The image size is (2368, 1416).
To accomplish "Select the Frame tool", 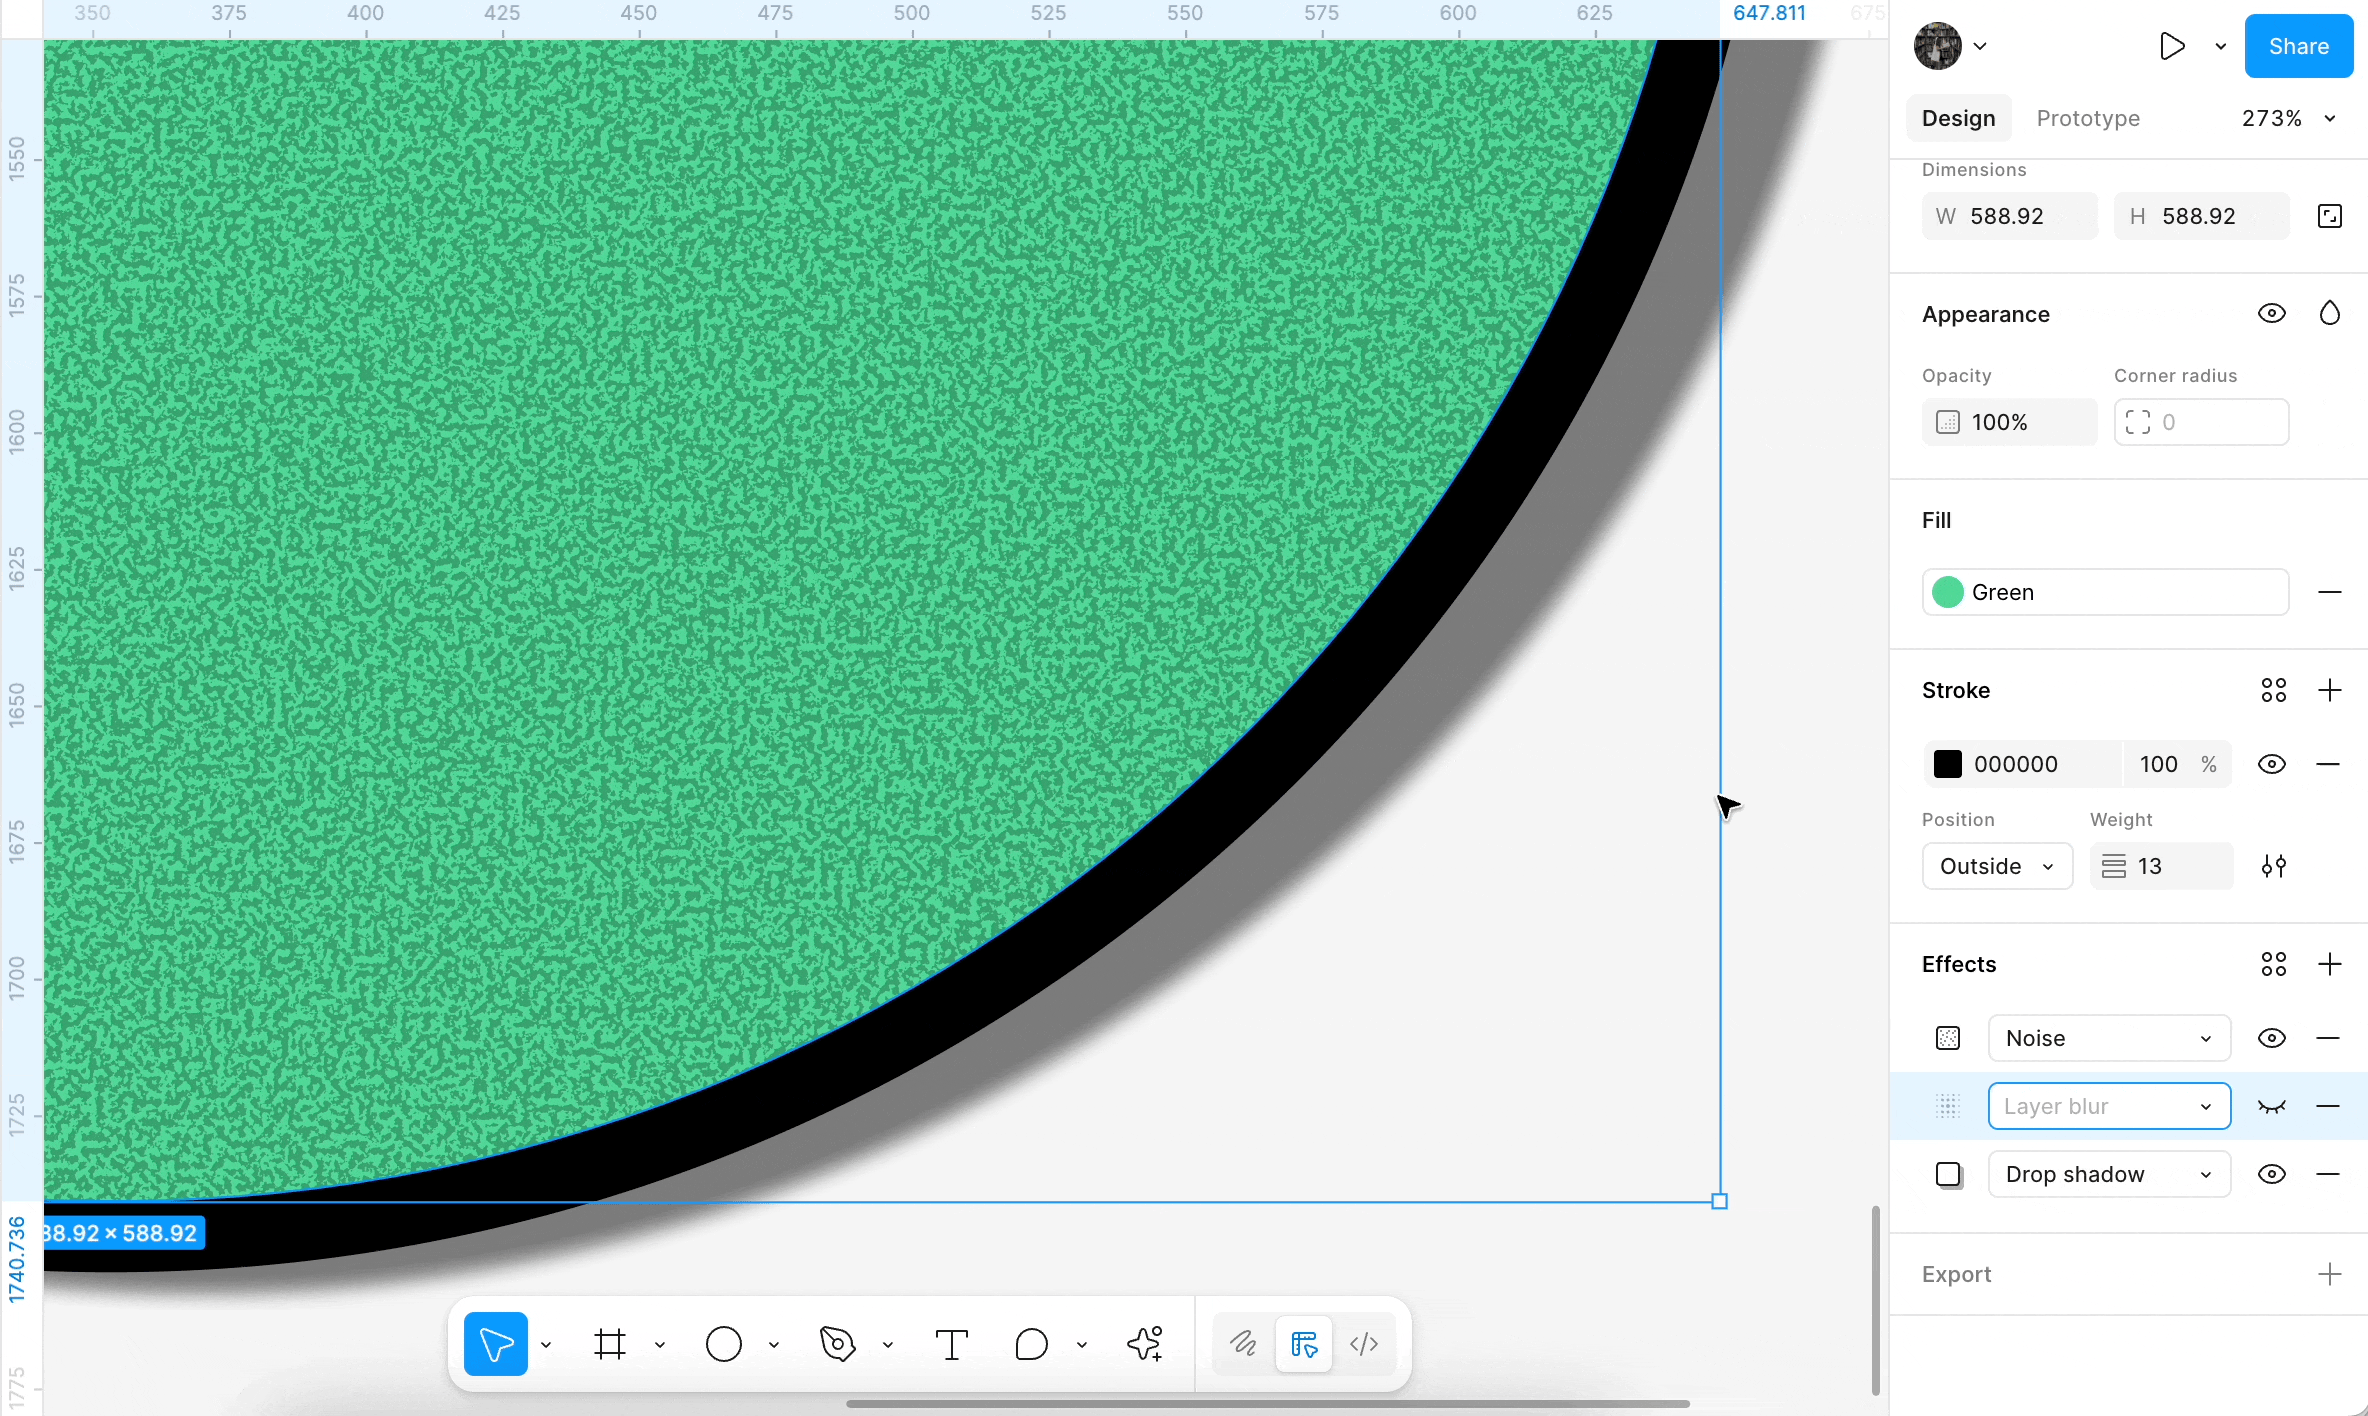I will point(610,1344).
